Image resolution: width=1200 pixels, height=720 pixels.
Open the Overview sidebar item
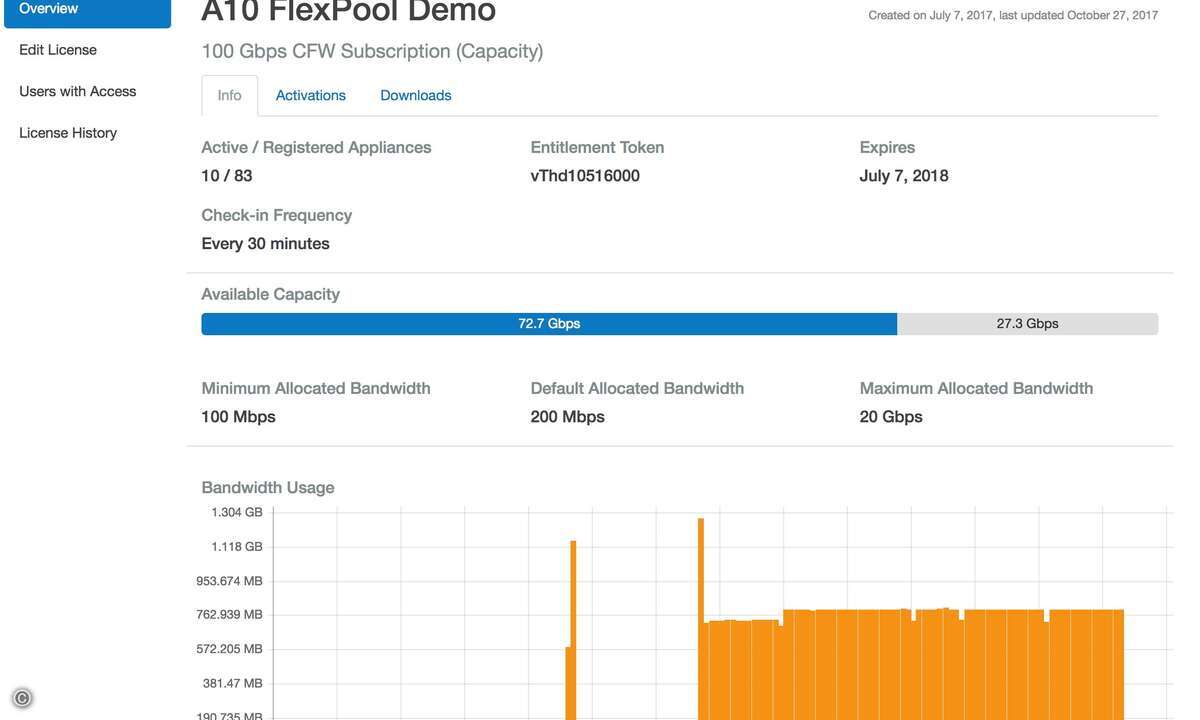87,10
